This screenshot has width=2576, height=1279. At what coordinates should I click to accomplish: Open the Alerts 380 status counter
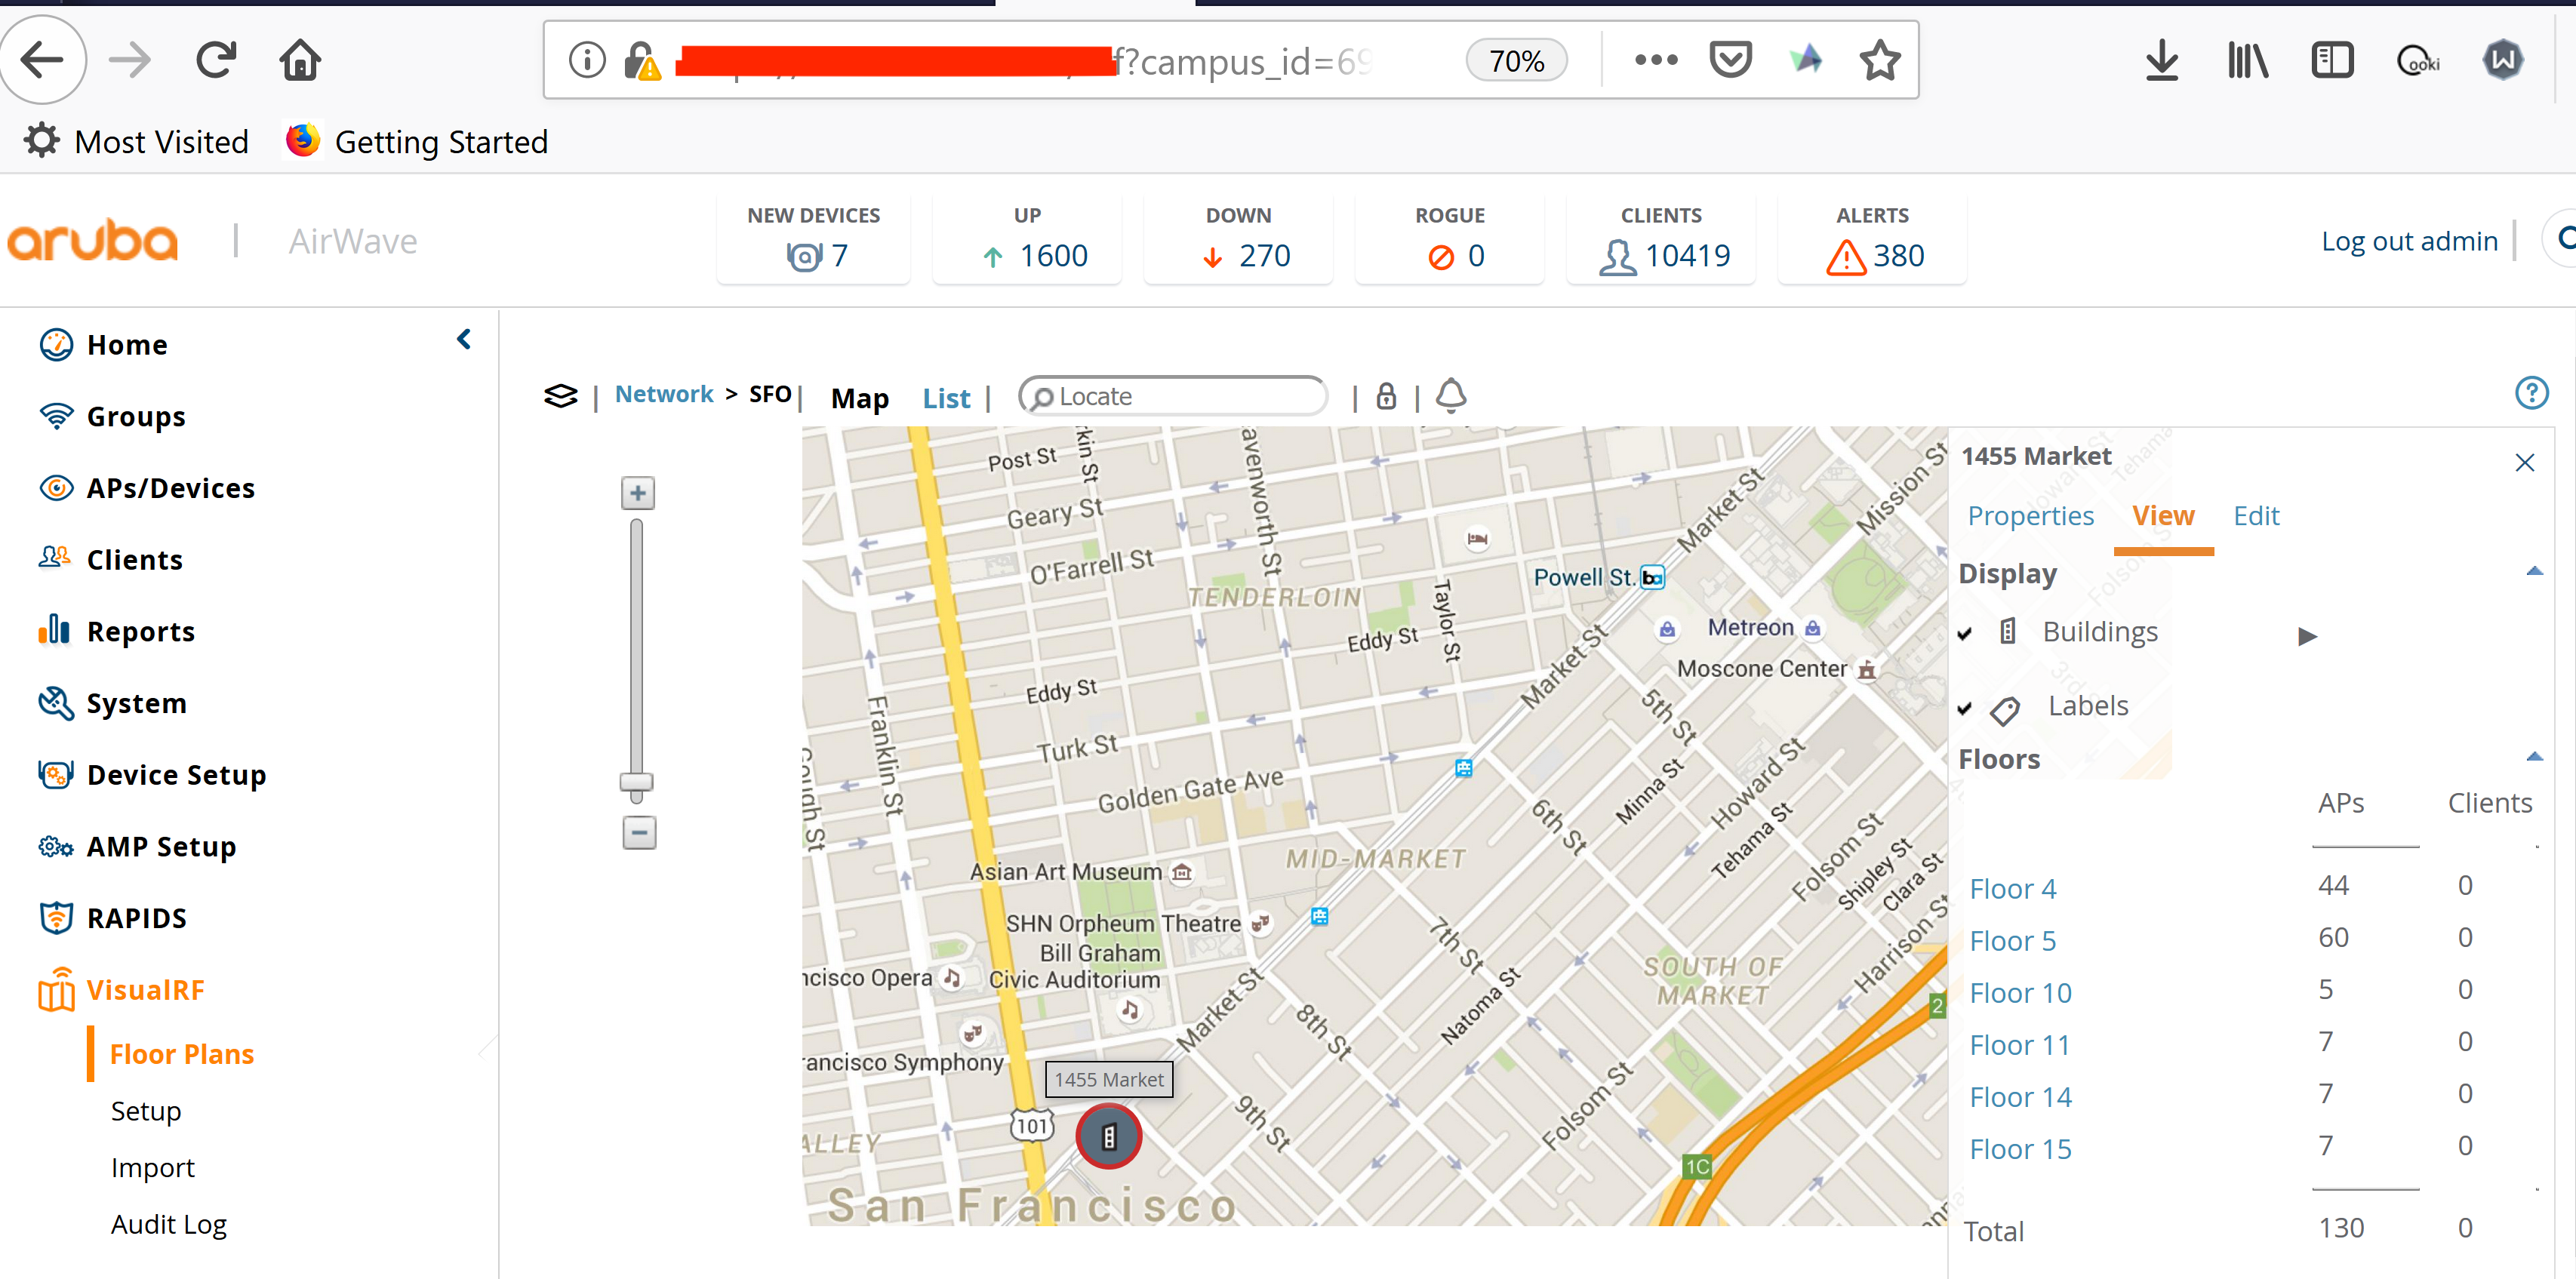[x=1872, y=240]
